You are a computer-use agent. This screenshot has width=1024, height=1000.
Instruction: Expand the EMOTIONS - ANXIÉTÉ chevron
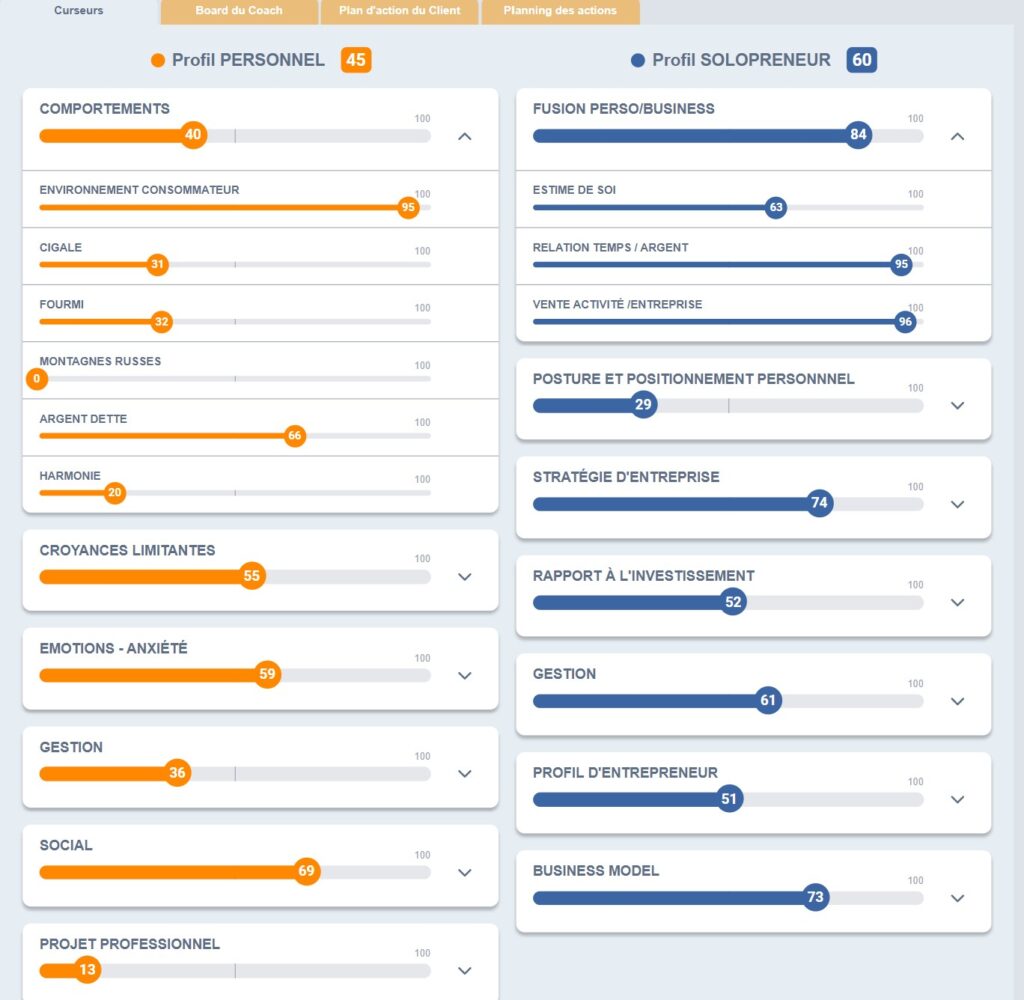coord(464,675)
